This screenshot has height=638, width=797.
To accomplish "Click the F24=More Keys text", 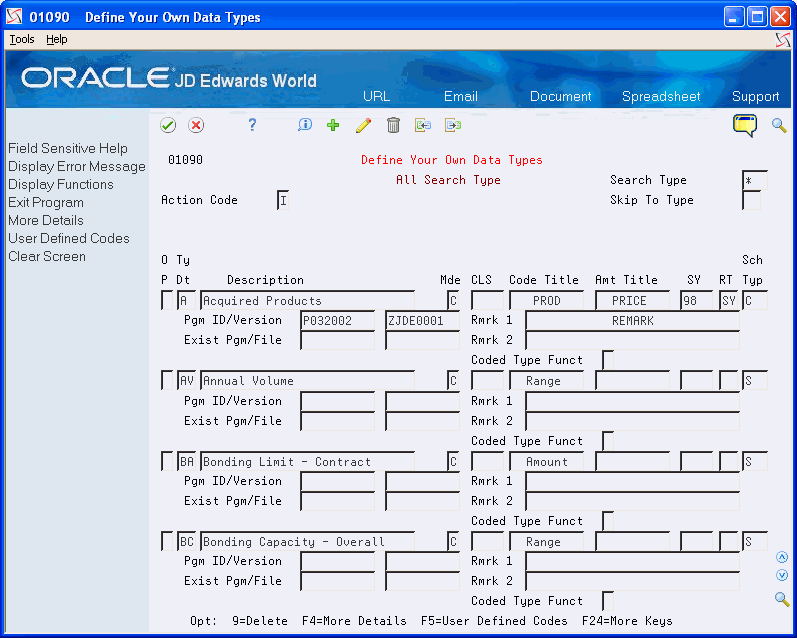I will point(627,621).
